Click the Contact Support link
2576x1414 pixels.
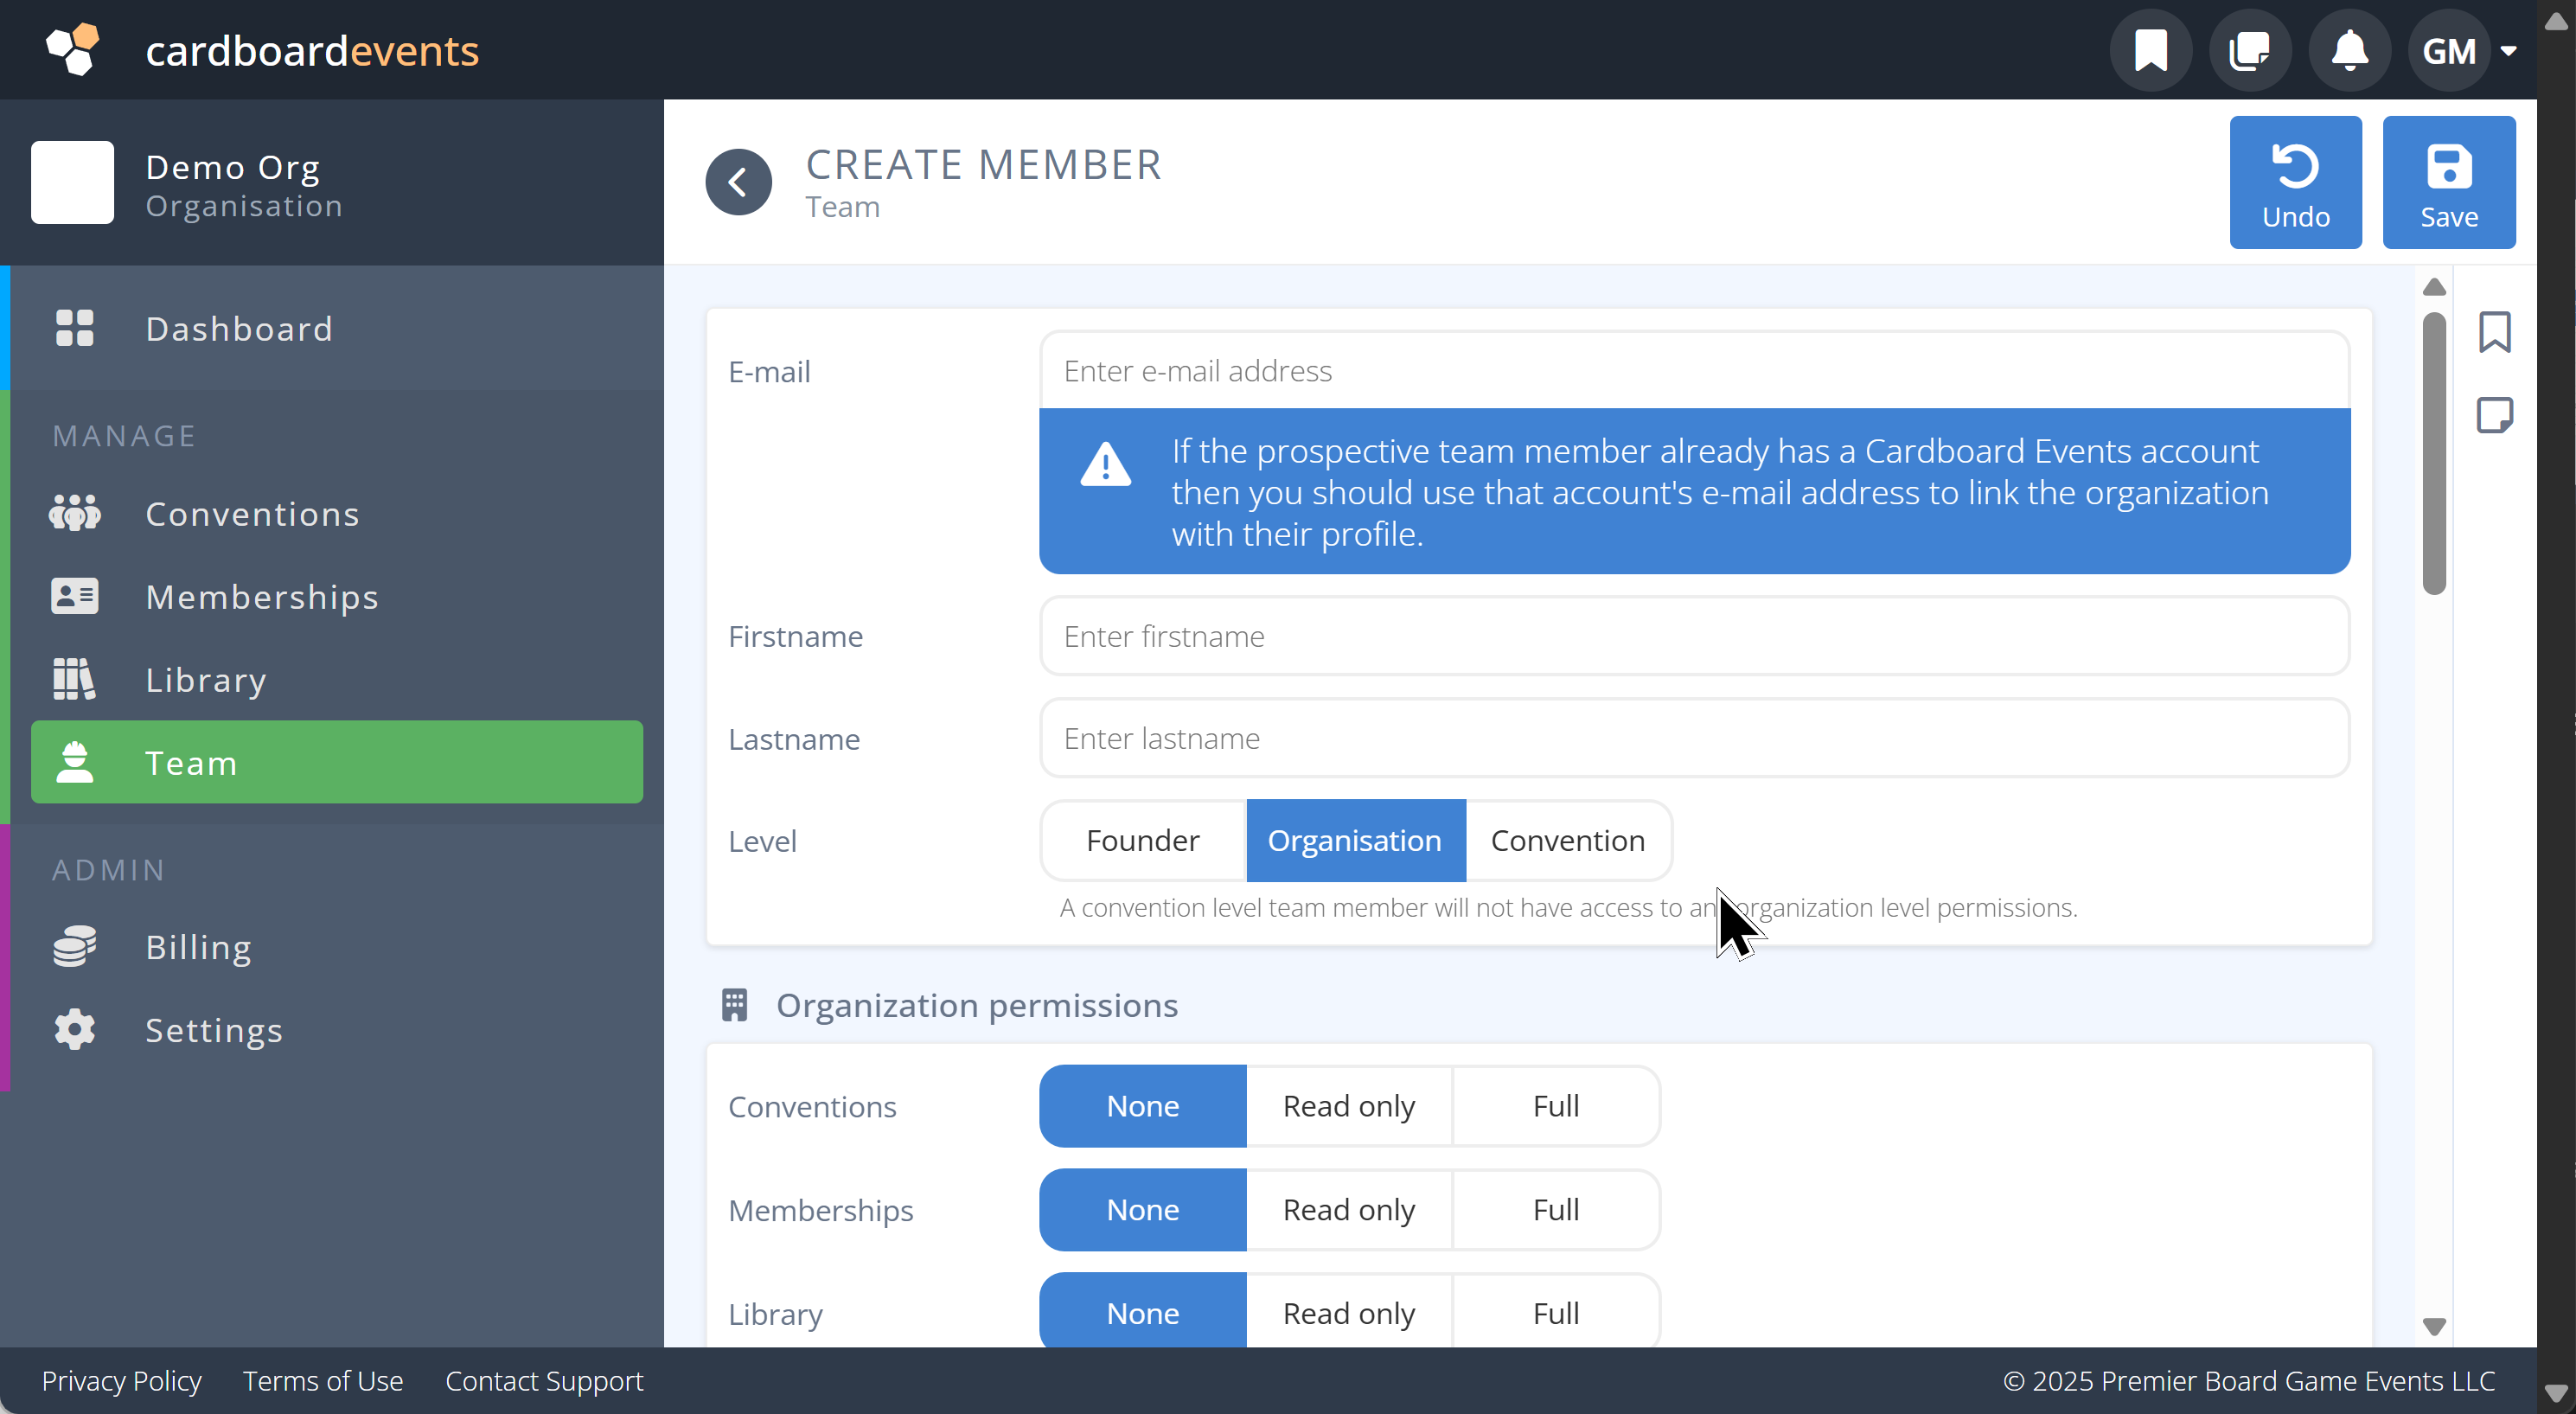point(544,1381)
